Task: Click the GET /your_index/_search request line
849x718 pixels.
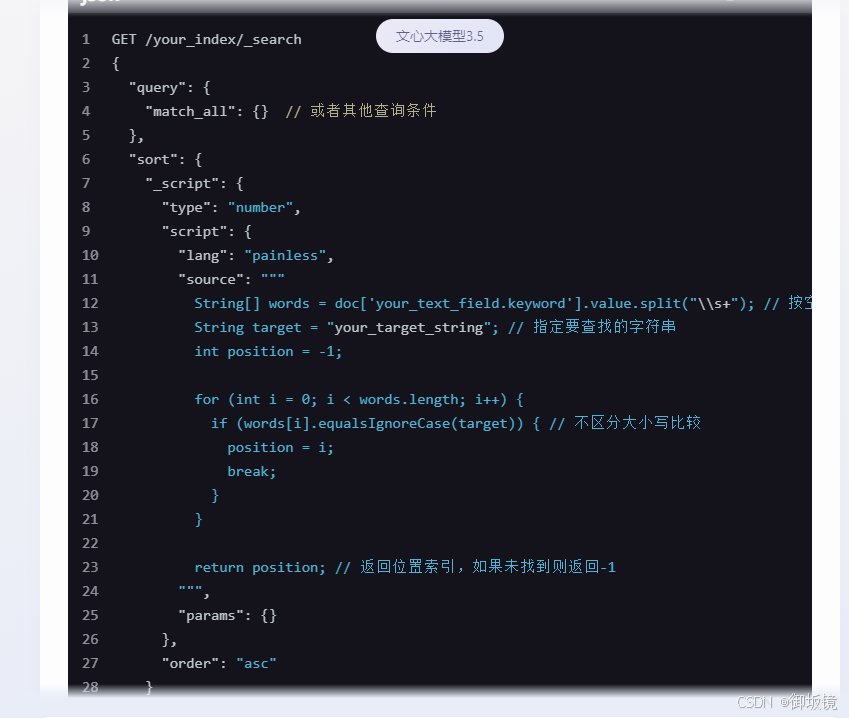Action: click(x=206, y=40)
